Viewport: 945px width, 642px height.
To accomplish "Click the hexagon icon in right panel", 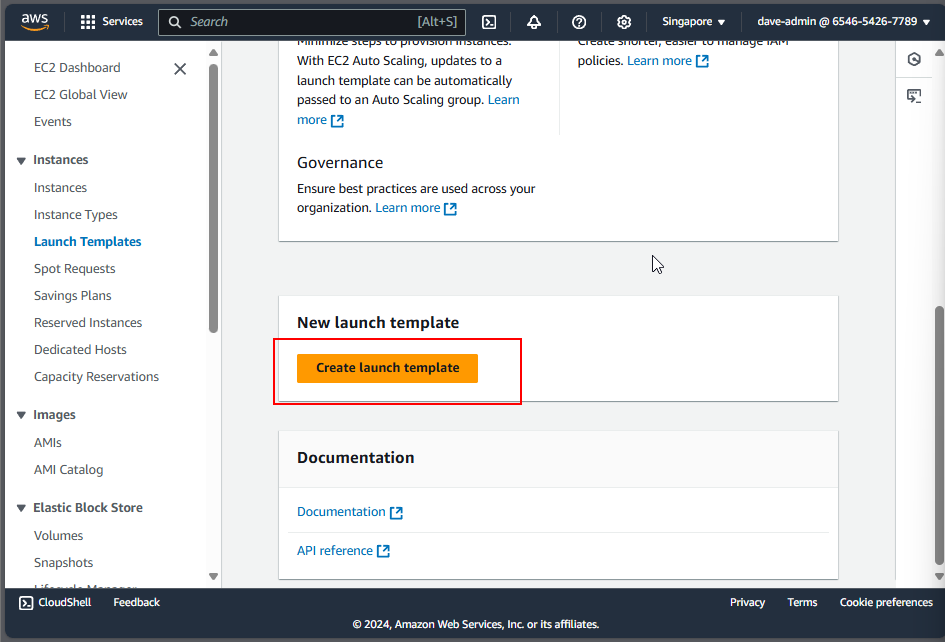I will click(914, 60).
